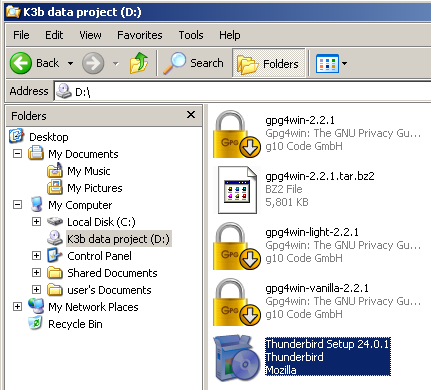Click the Shared Documents folder icon
Image resolution: width=431 pixels, height=390 pixels.
[55, 272]
